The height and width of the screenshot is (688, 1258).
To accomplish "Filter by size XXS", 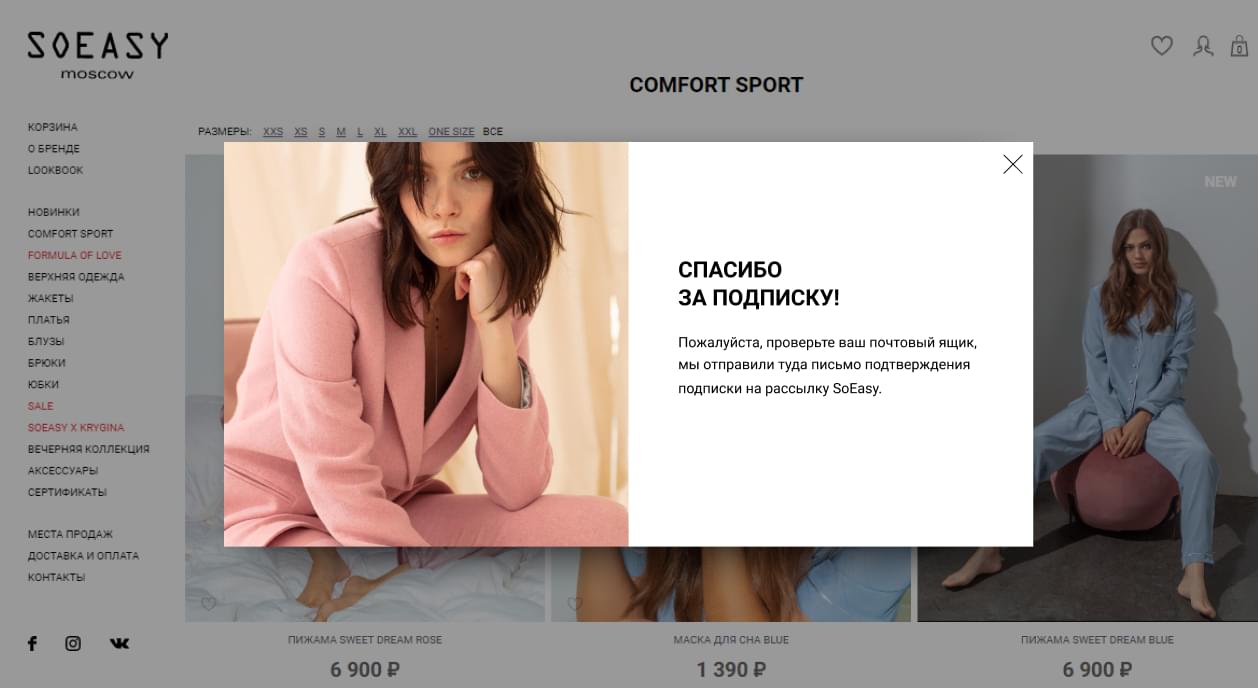I will coord(273,132).
